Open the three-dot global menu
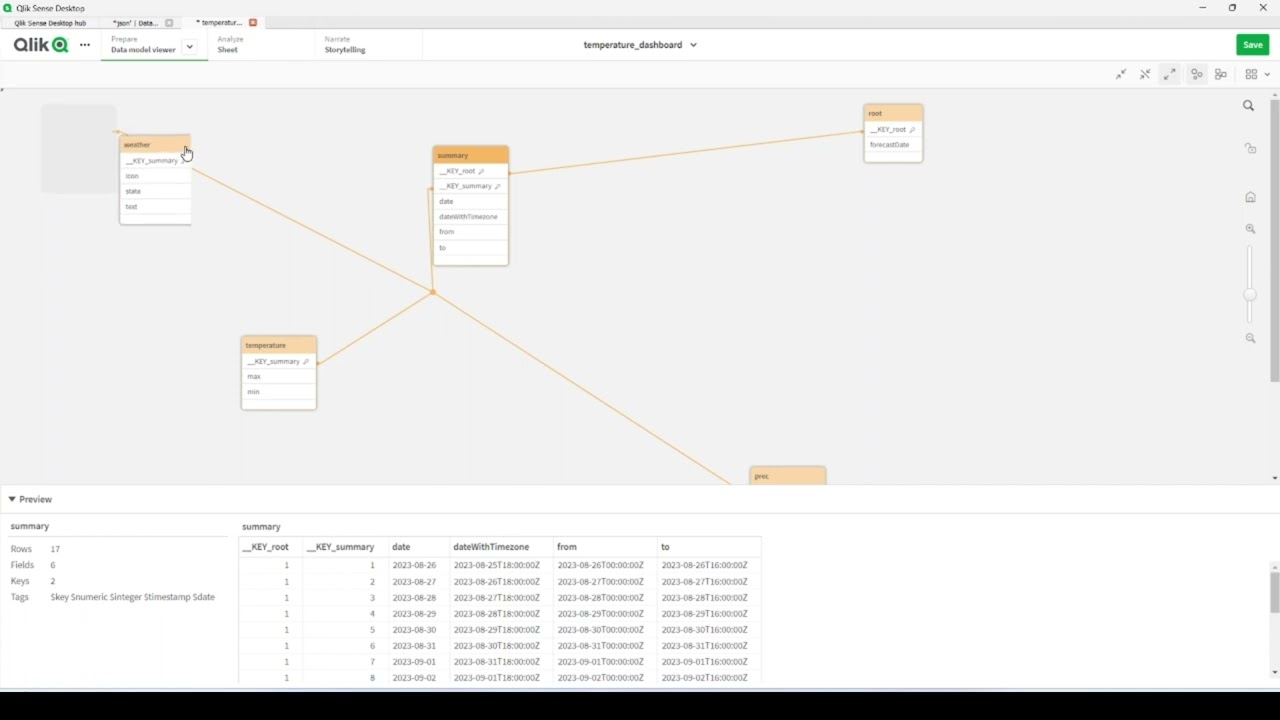The height and width of the screenshot is (720, 1280). click(x=85, y=45)
